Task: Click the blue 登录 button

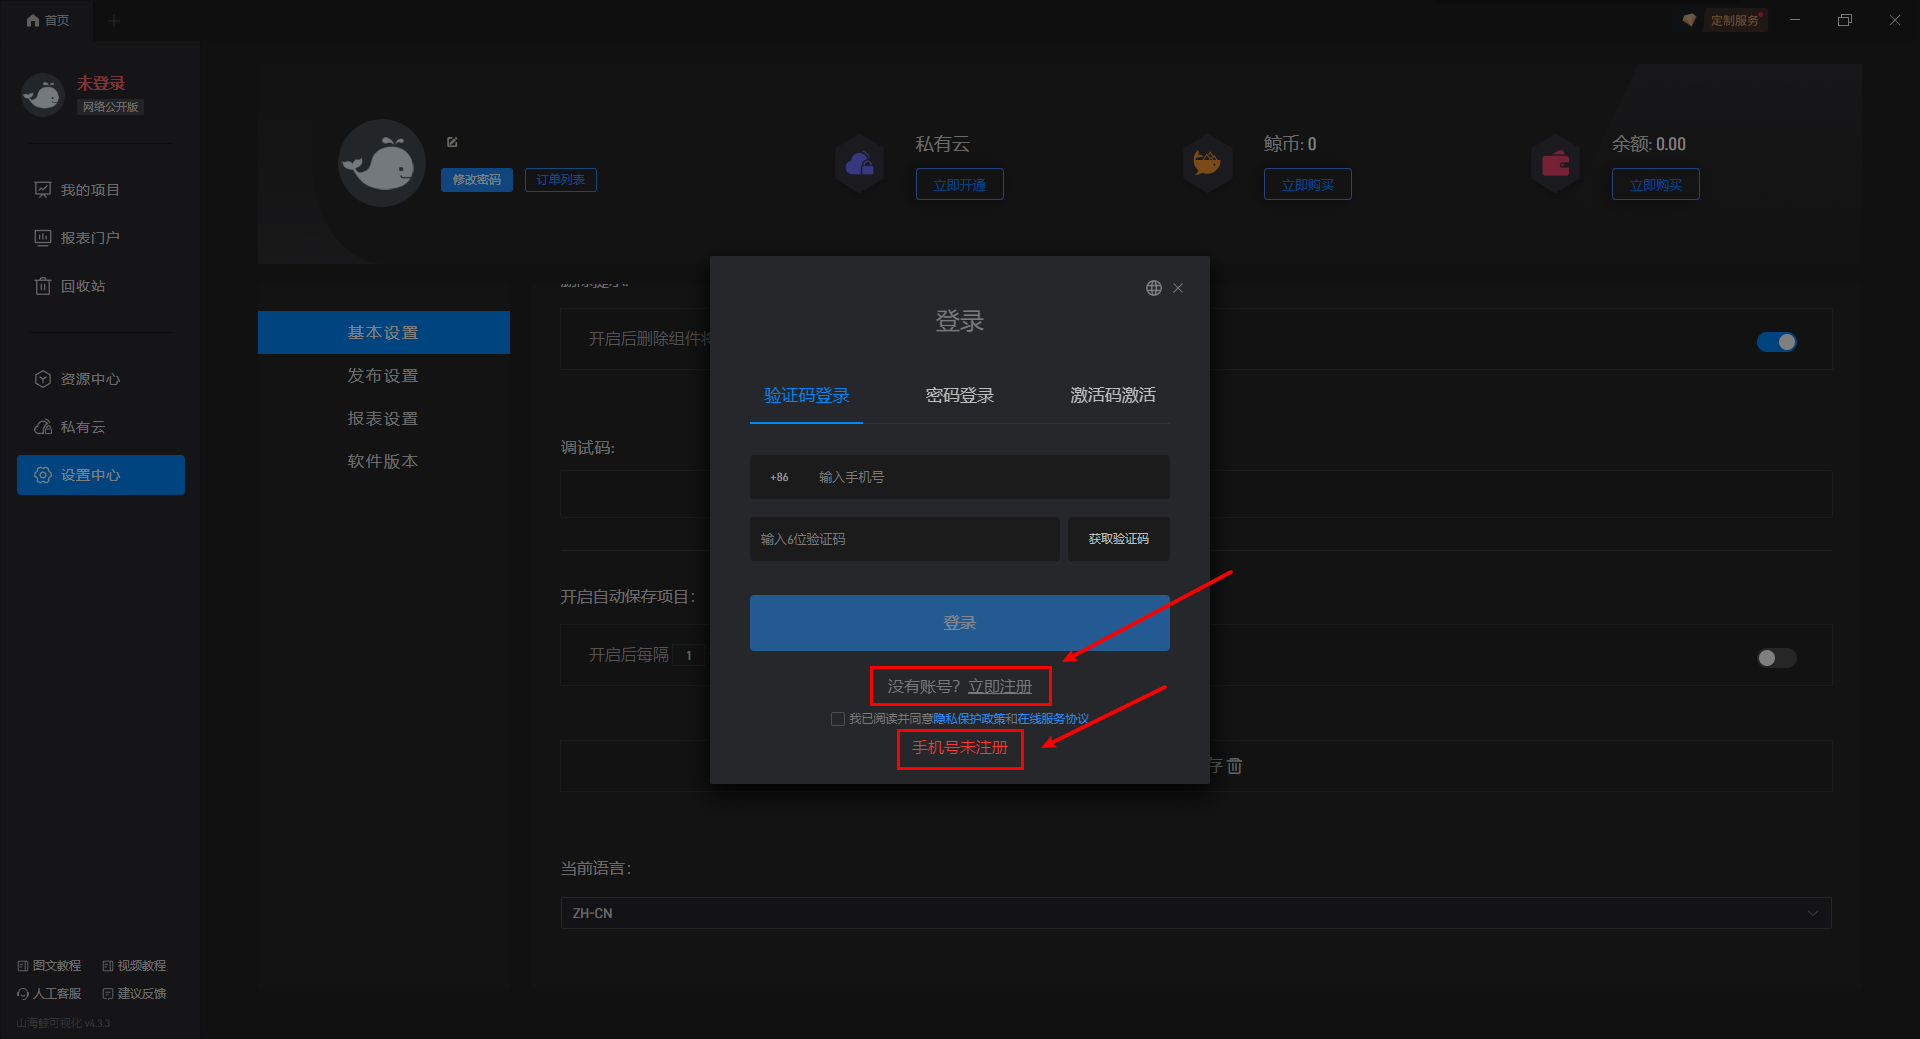Action: [x=959, y=623]
